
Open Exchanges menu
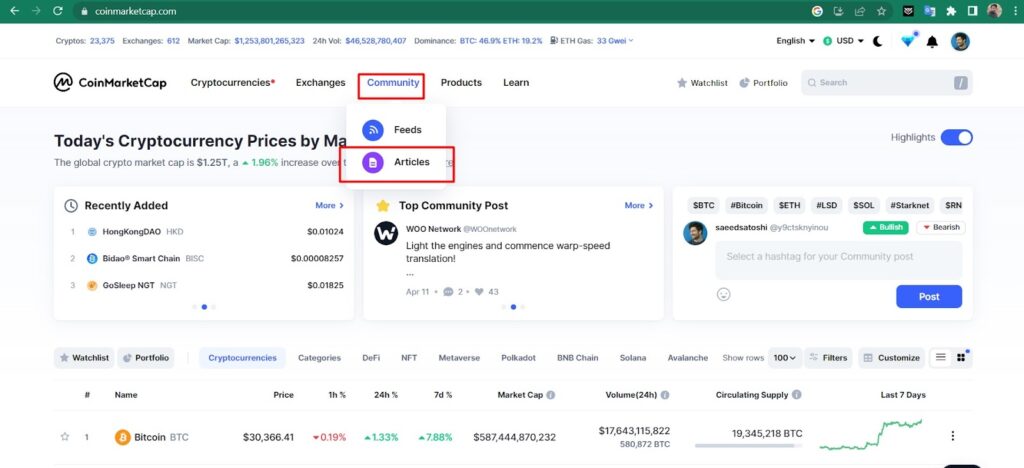coord(321,83)
